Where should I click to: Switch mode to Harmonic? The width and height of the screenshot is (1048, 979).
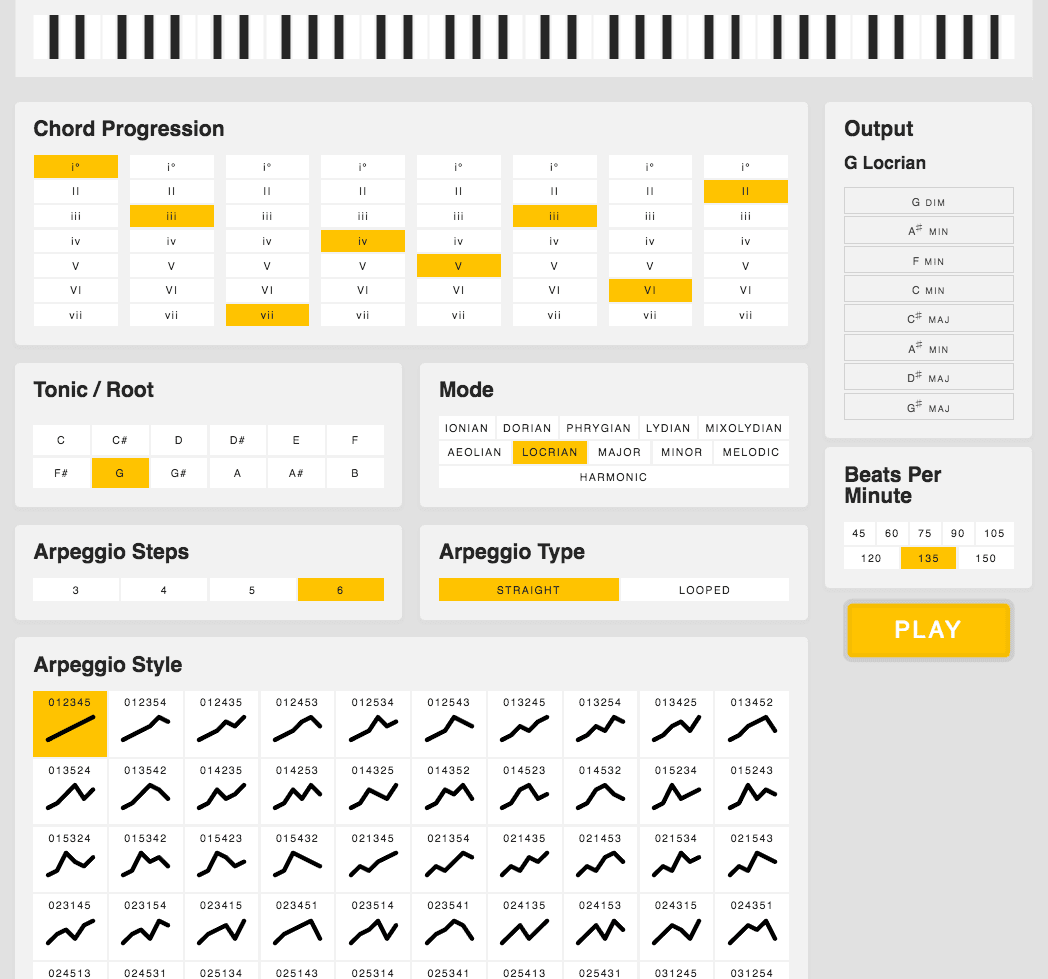tap(613, 477)
